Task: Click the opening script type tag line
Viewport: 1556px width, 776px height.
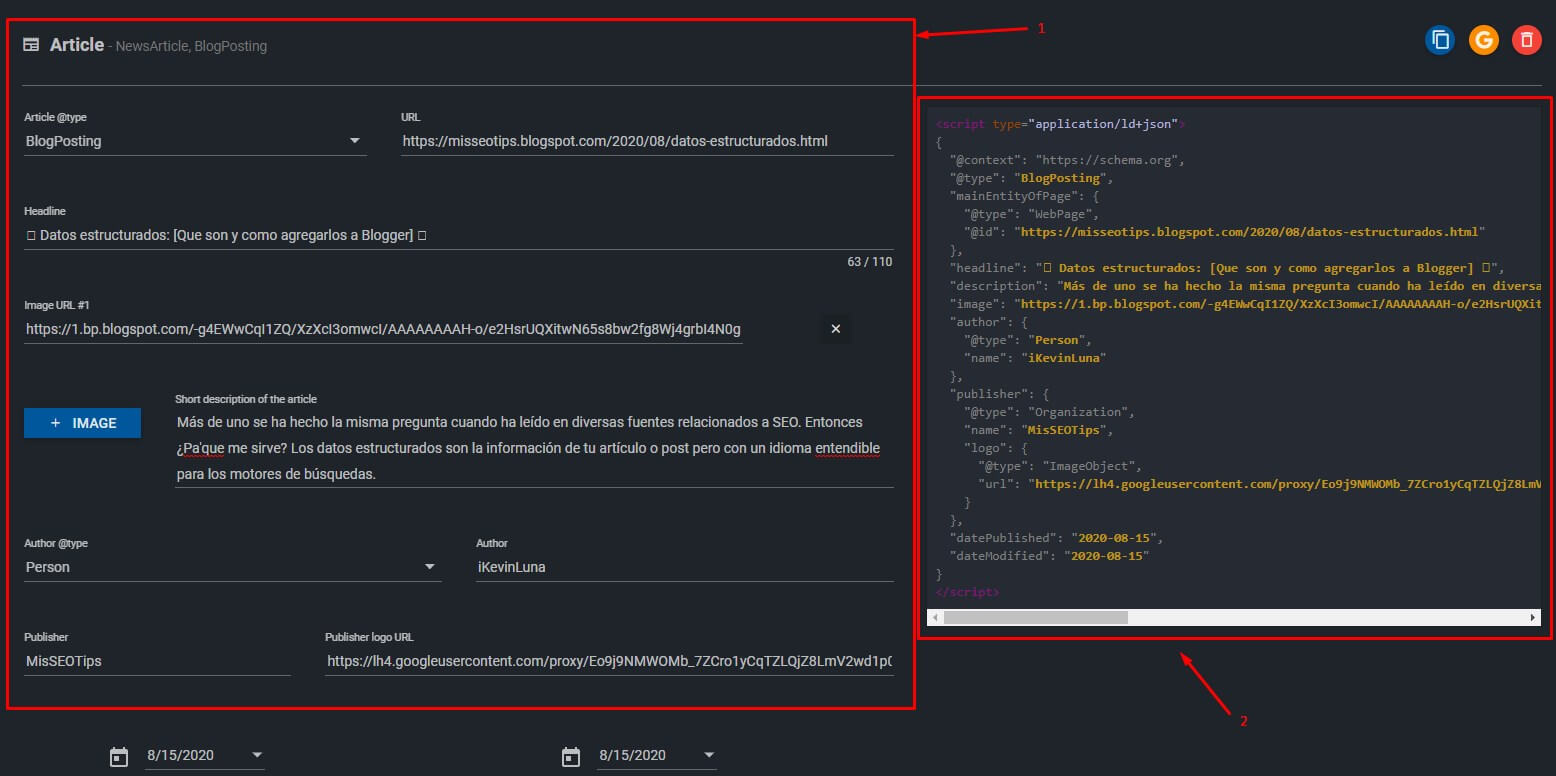Action: [x=1061, y=124]
